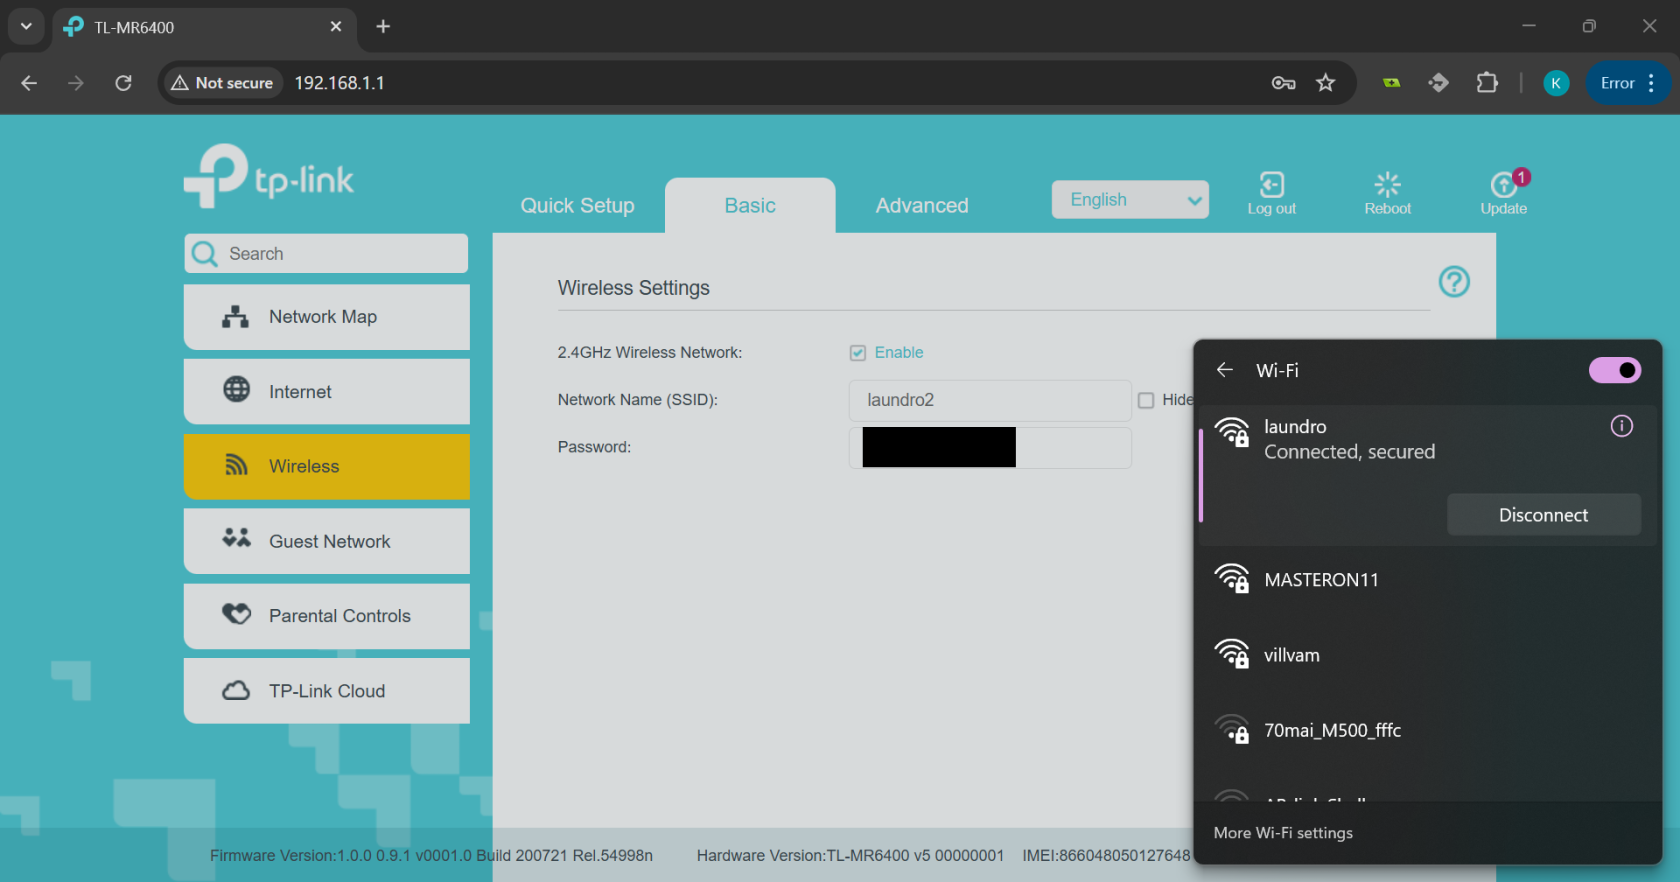The height and width of the screenshot is (882, 1680).
Task: Disconnect from the laundro network
Action: tap(1543, 515)
